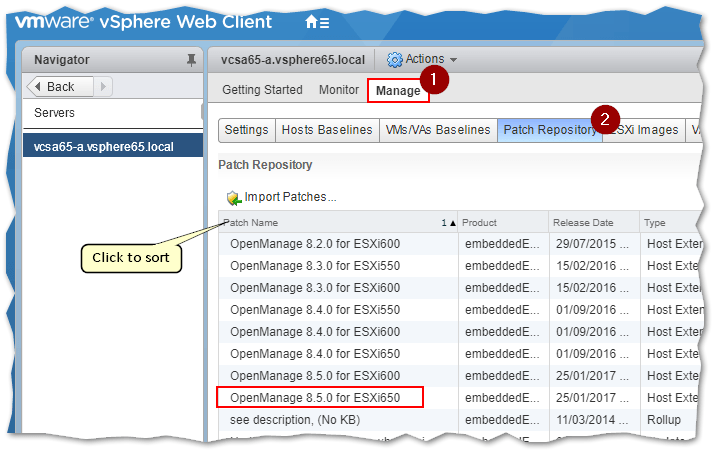Click the Back arrow button
Image resolution: width=715 pixels, height=452 pixels.
60,87
